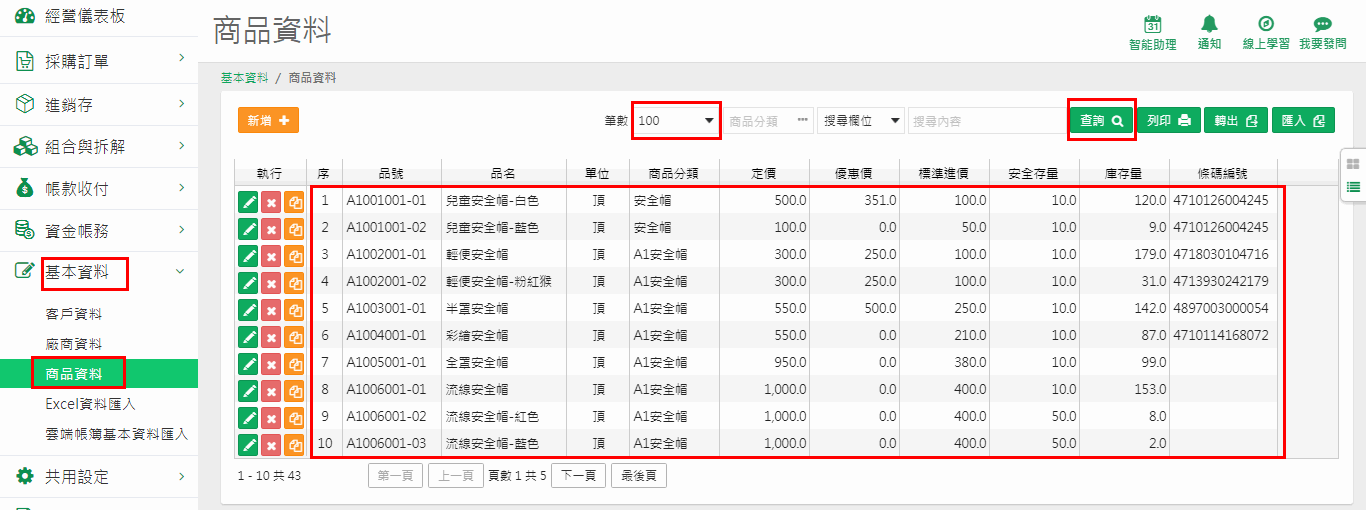Open the 商品分類 filter selector
1366x510 pixels.
click(768, 120)
